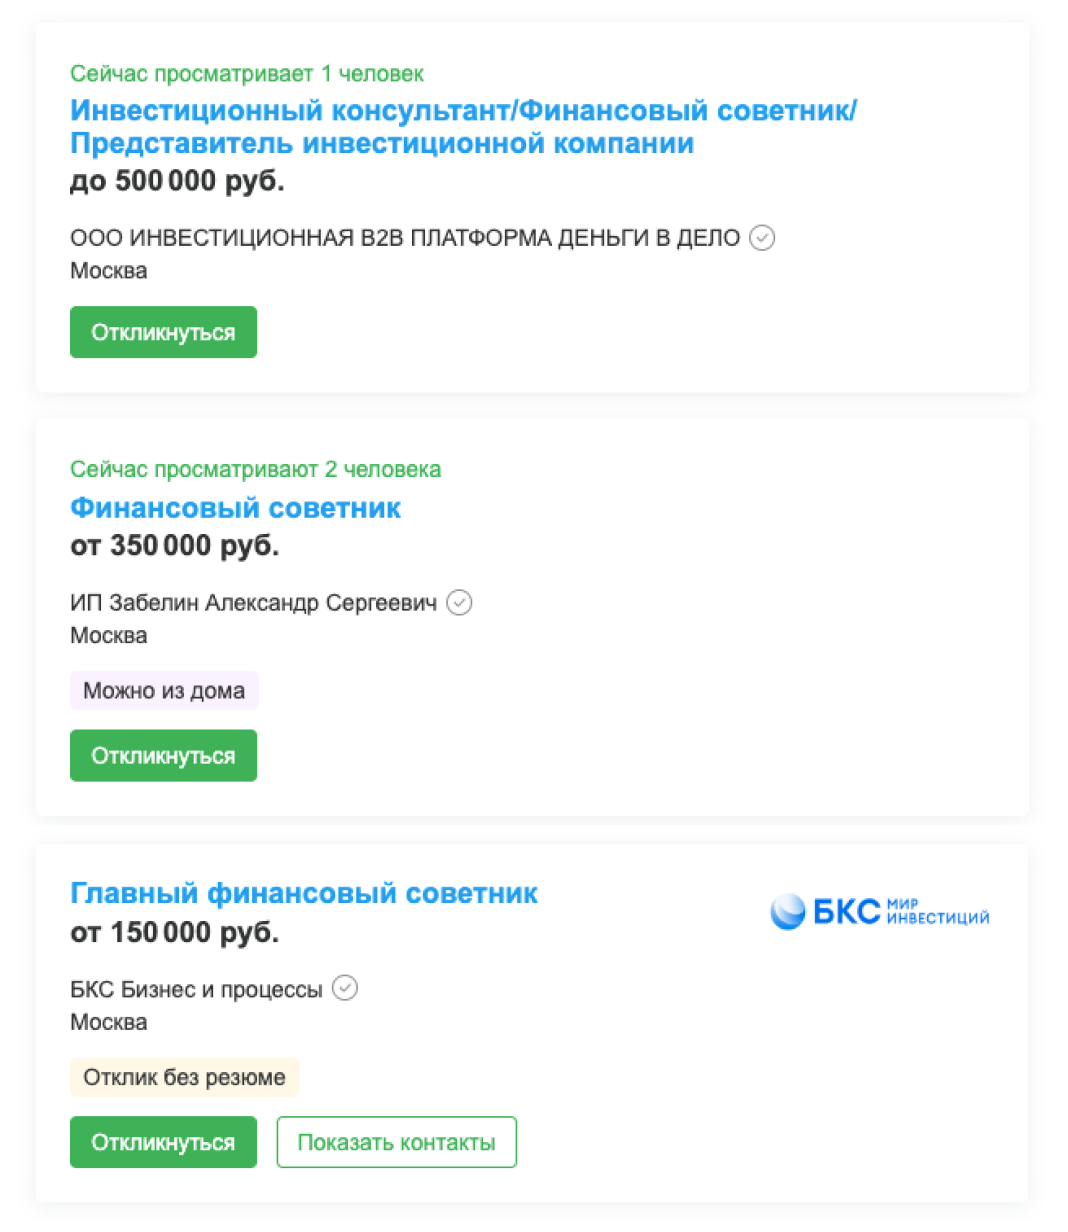Show contacts for the БКС vacancy

click(396, 1142)
